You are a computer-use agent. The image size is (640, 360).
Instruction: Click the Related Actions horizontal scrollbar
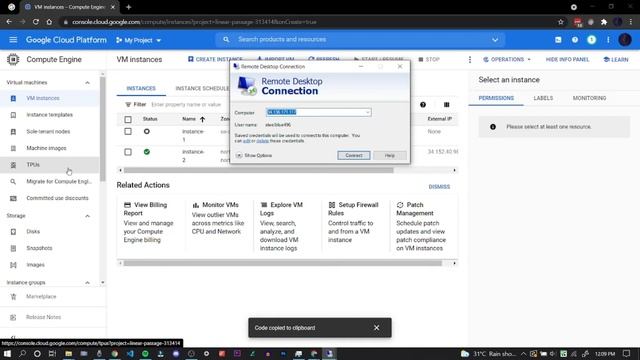(x=282, y=263)
